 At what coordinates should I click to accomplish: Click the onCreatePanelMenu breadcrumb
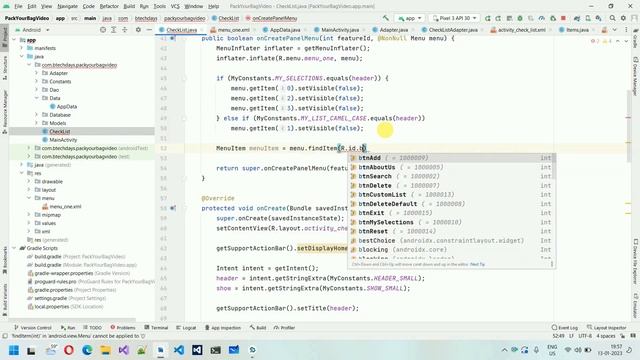[x=271, y=18]
